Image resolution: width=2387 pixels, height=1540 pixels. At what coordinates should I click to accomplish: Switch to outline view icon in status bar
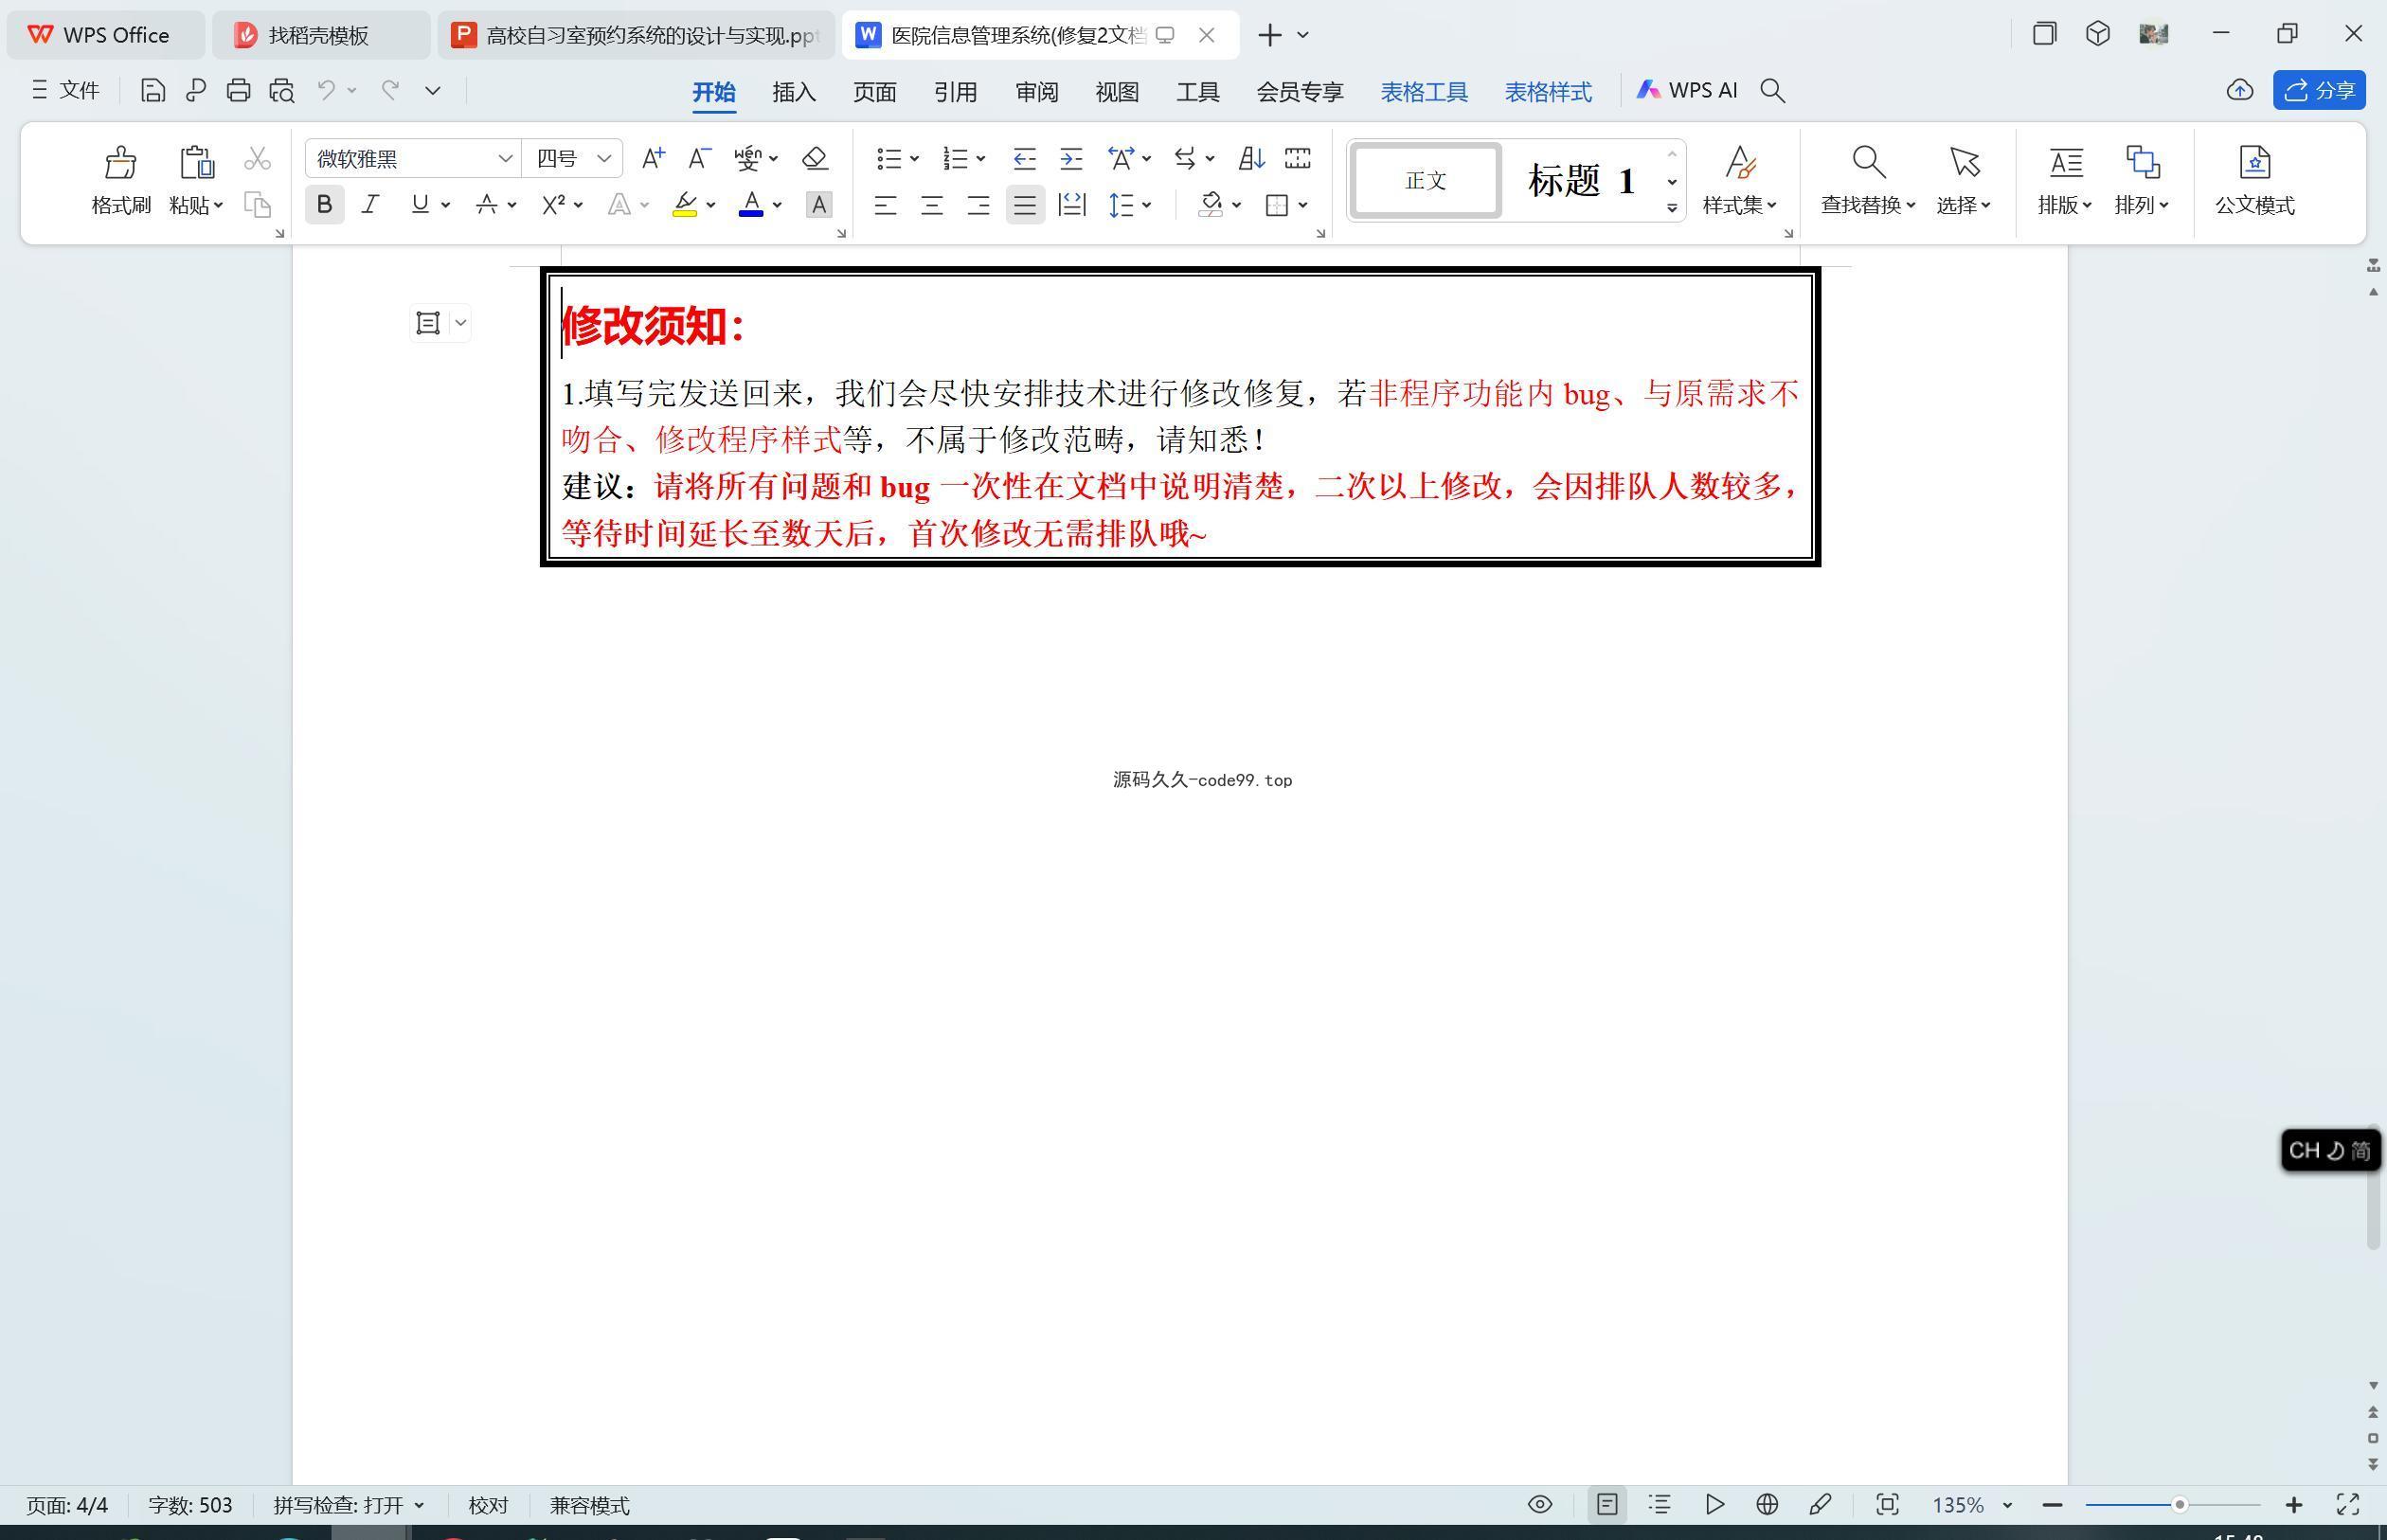point(1660,1505)
